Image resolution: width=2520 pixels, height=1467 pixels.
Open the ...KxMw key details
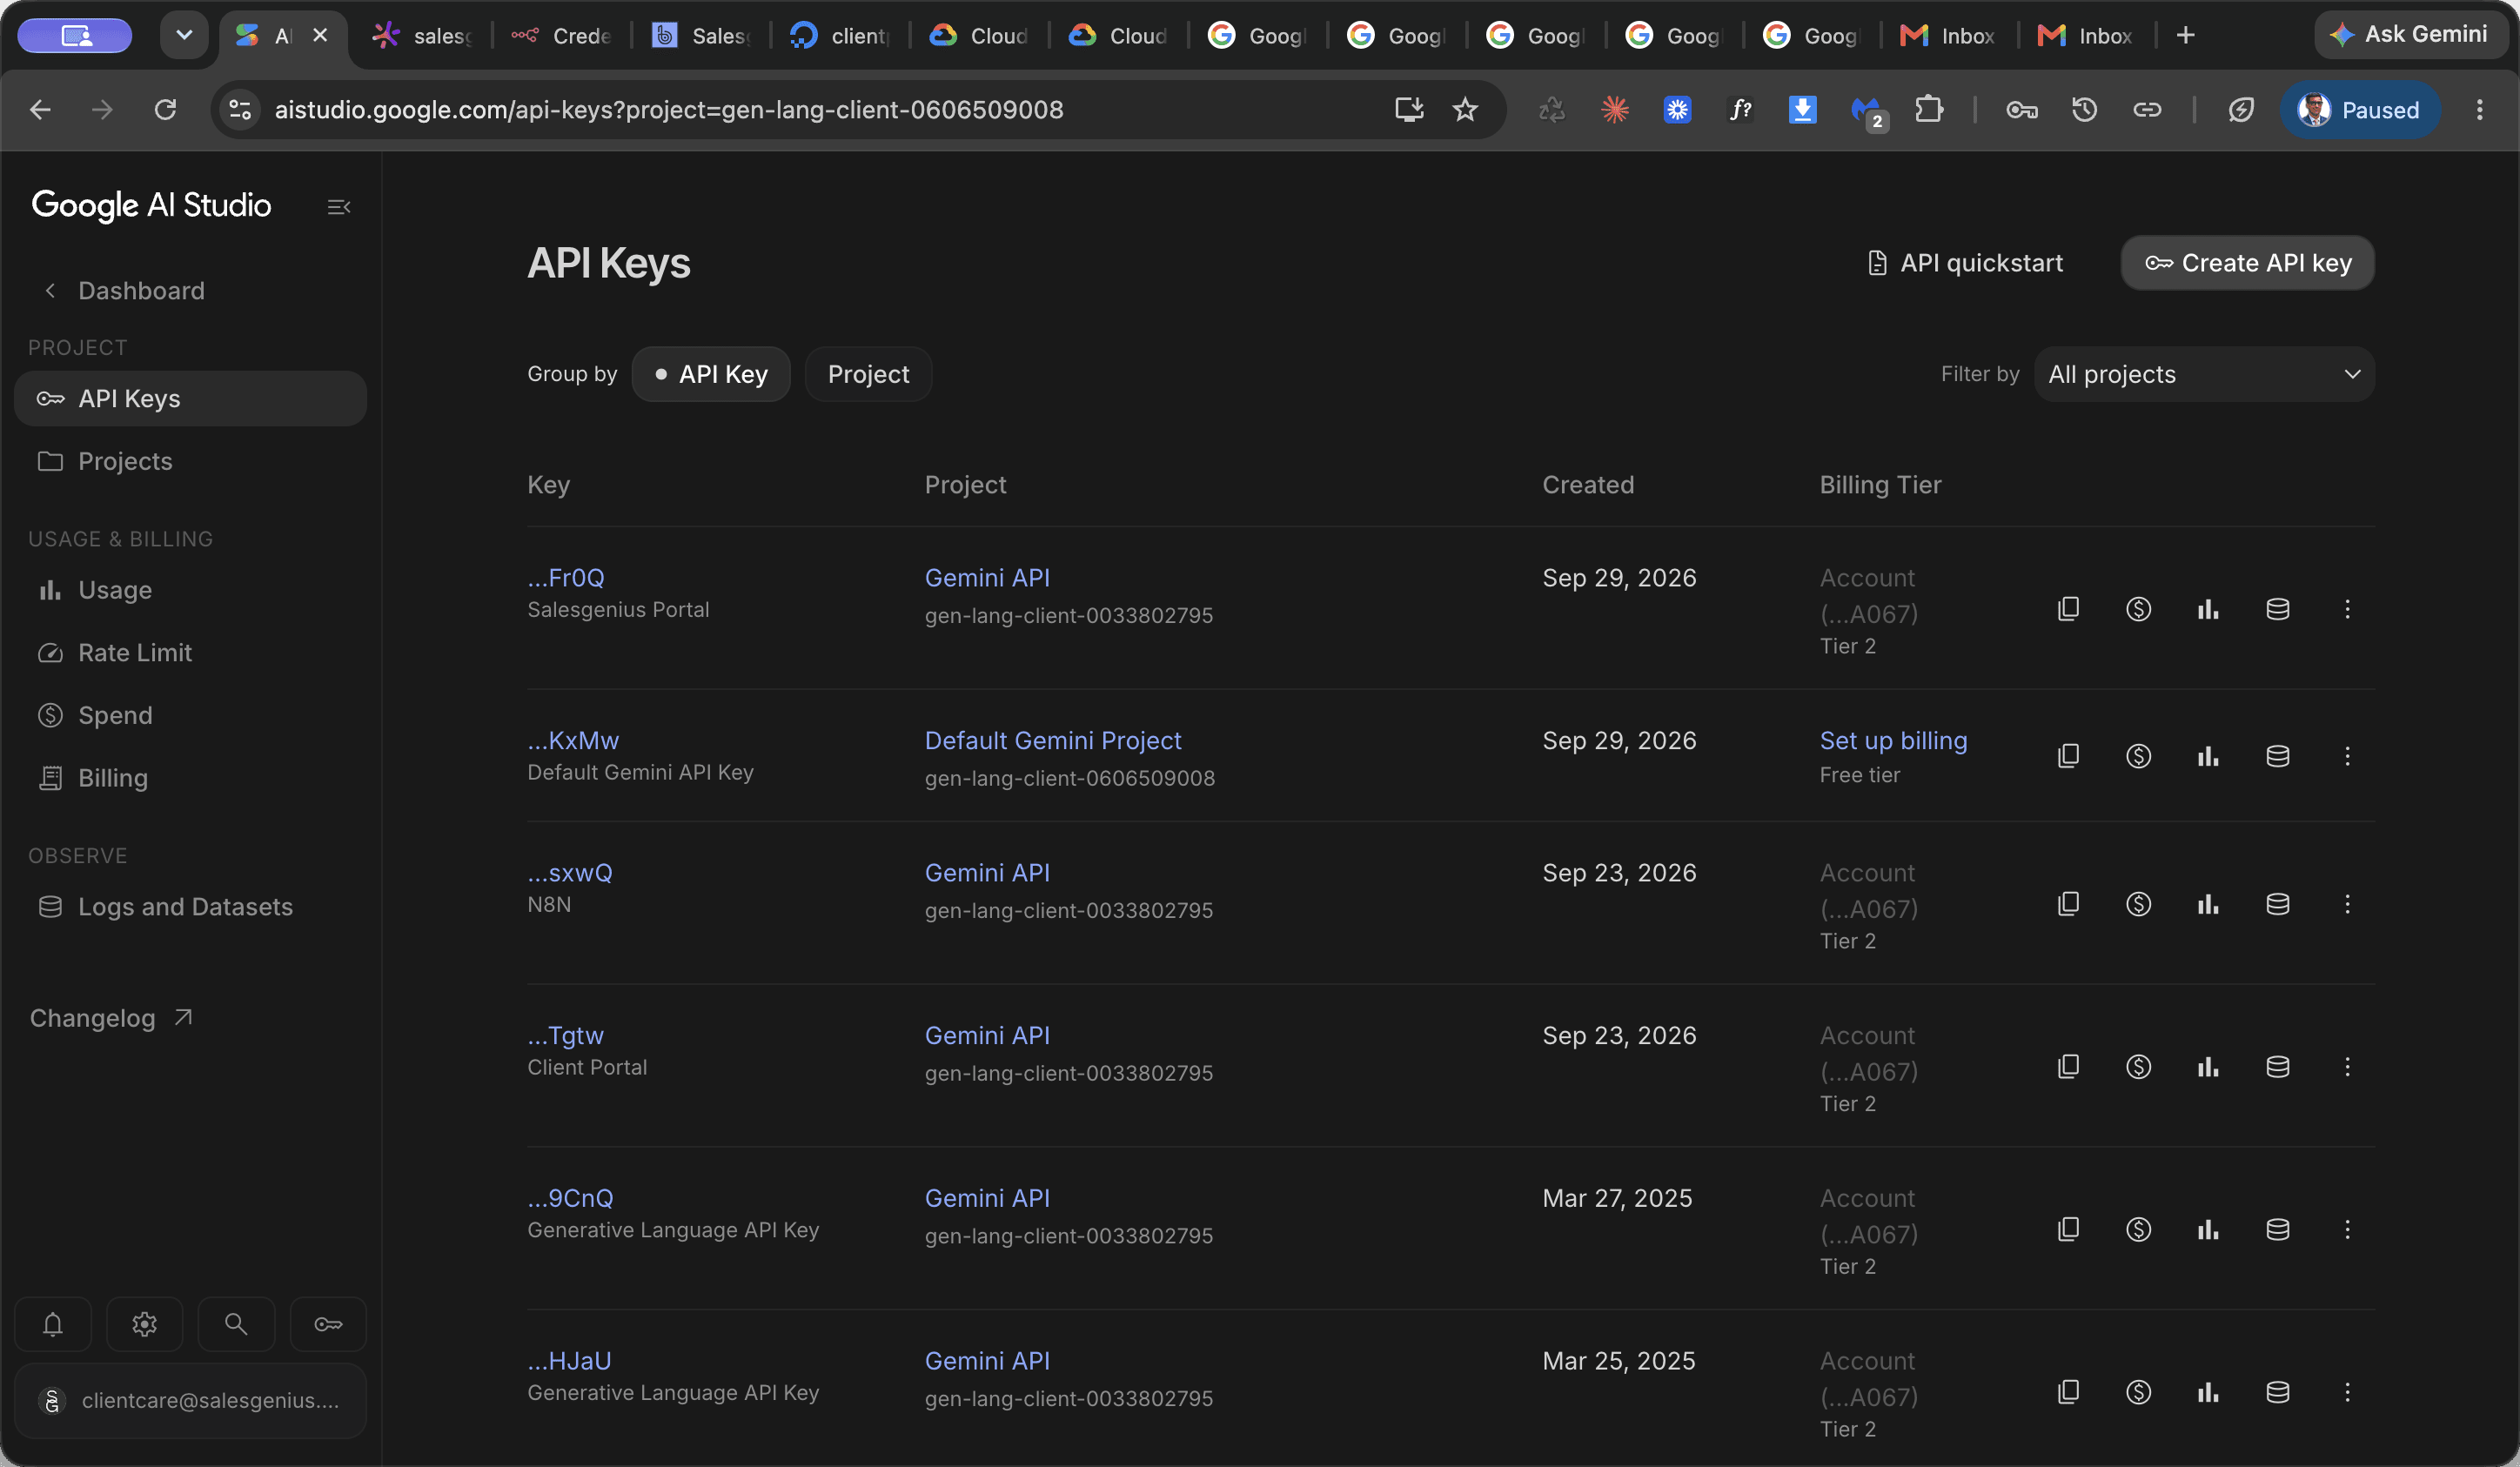pyautogui.click(x=573, y=741)
